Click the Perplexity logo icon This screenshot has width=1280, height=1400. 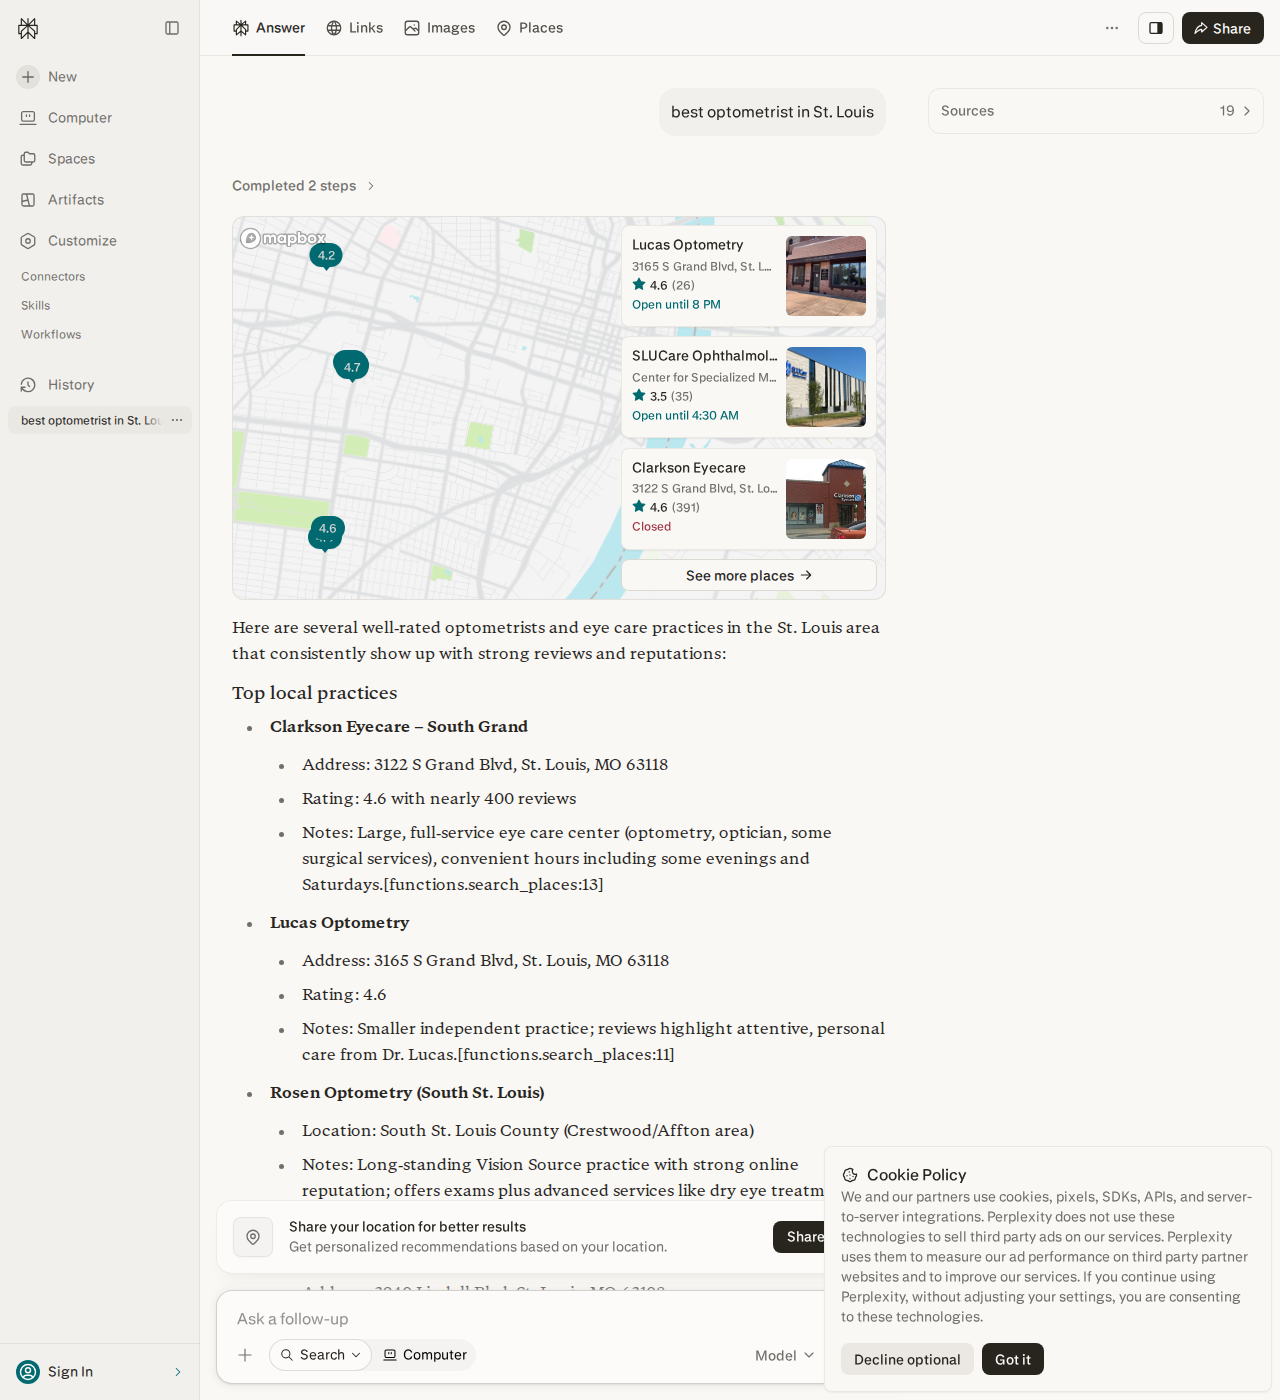click(28, 28)
